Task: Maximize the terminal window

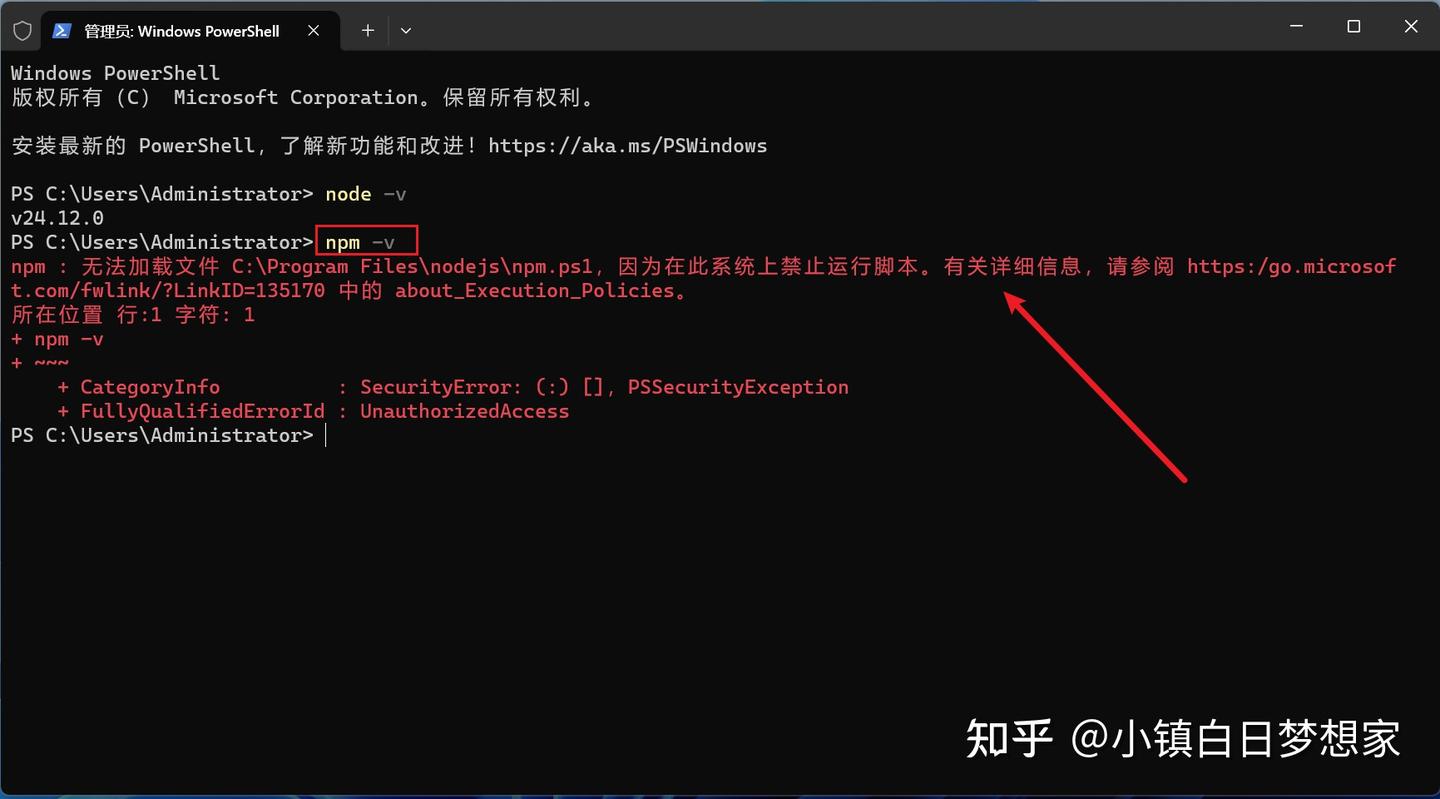Action: tap(1353, 28)
